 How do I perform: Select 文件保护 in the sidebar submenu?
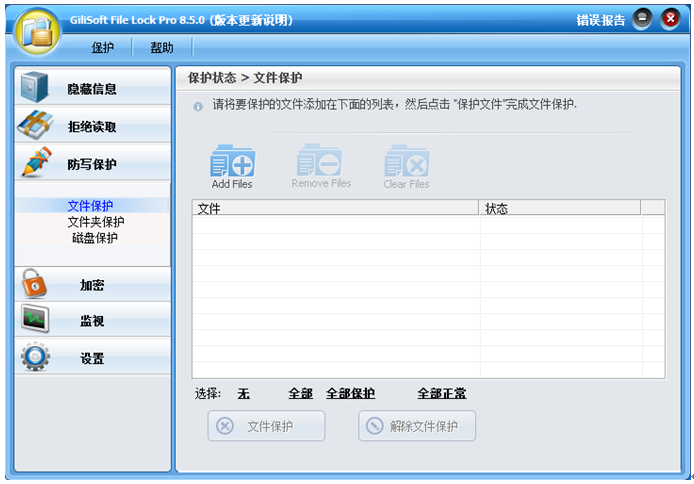pos(90,205)
